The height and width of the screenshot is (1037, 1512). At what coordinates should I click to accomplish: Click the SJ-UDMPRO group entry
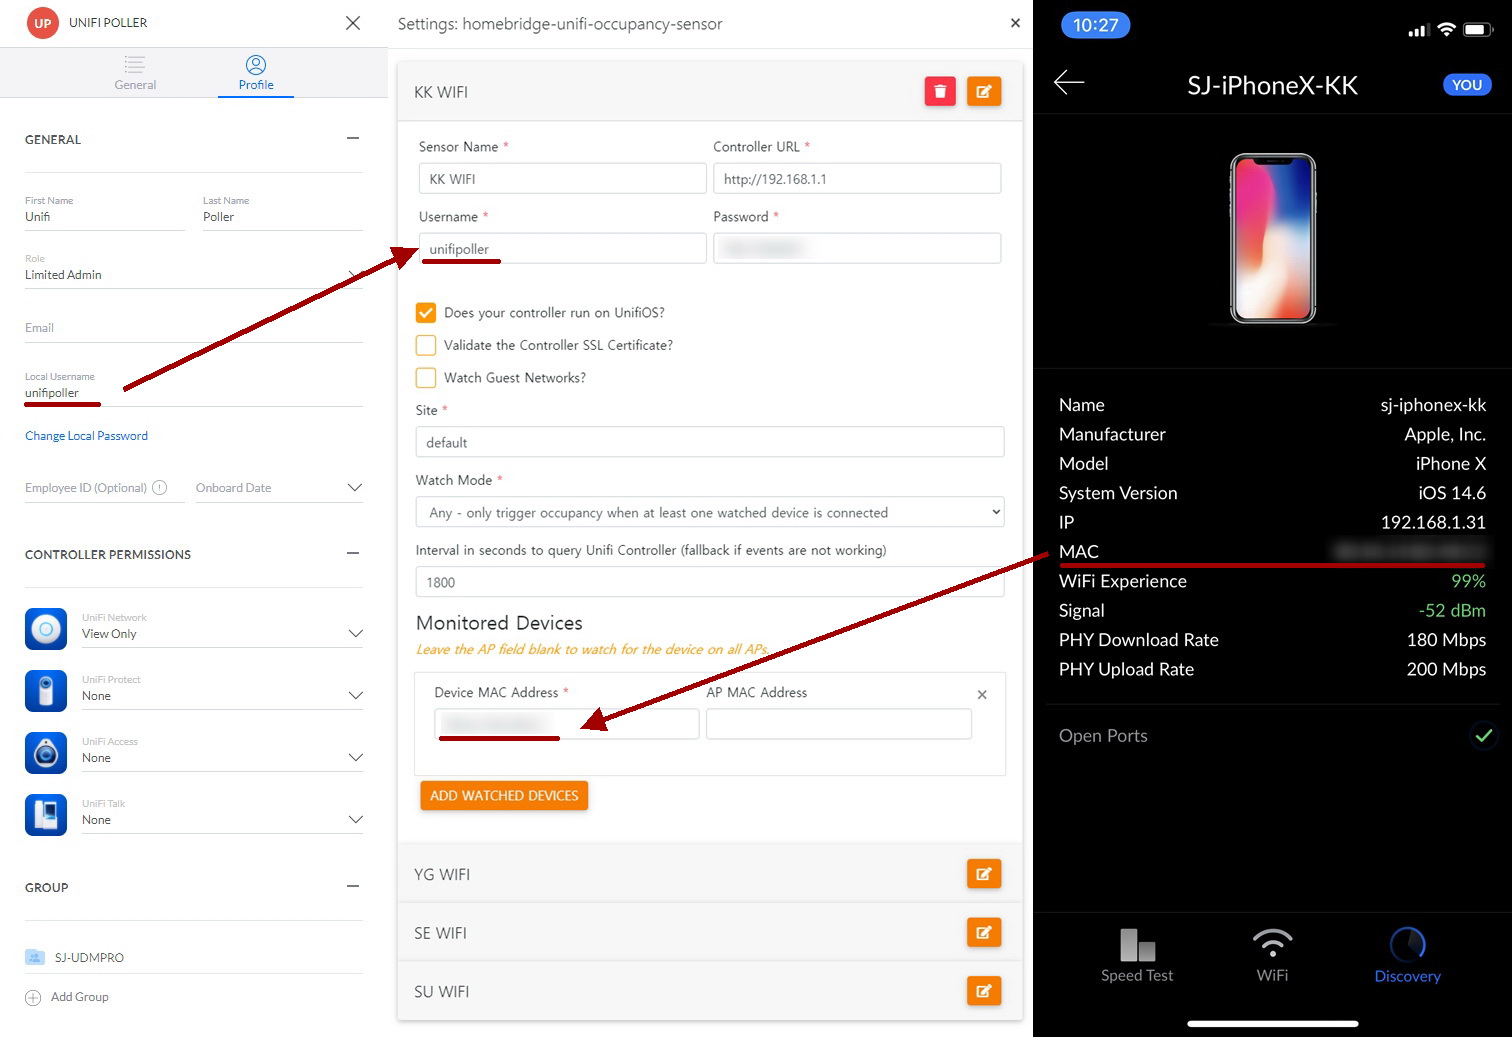194,957
